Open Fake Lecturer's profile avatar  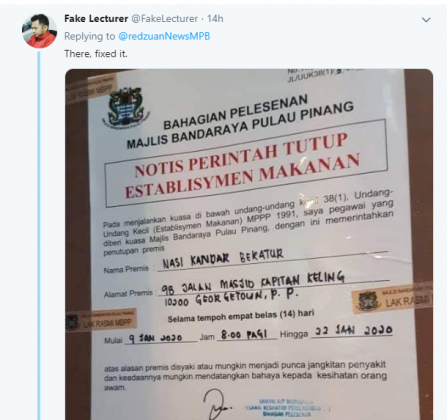39,31
